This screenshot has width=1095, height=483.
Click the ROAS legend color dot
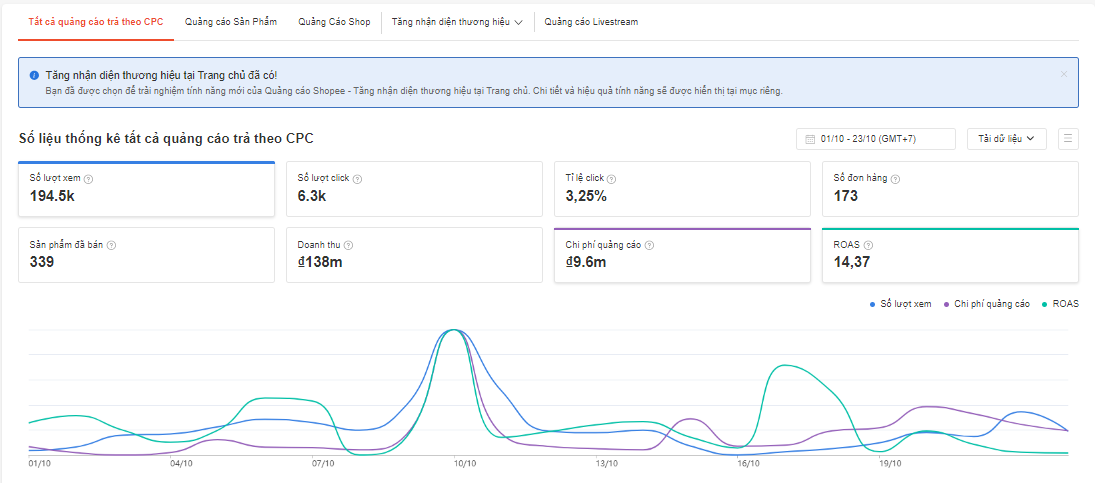1045,304
